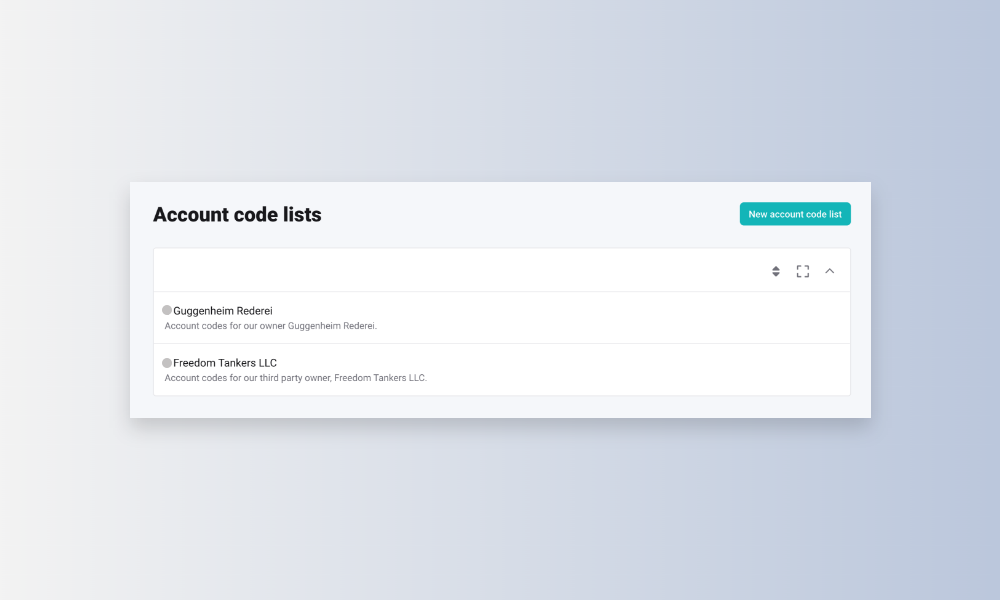Select the Freedom Tankers LLC list row

[x=600, y=370]
